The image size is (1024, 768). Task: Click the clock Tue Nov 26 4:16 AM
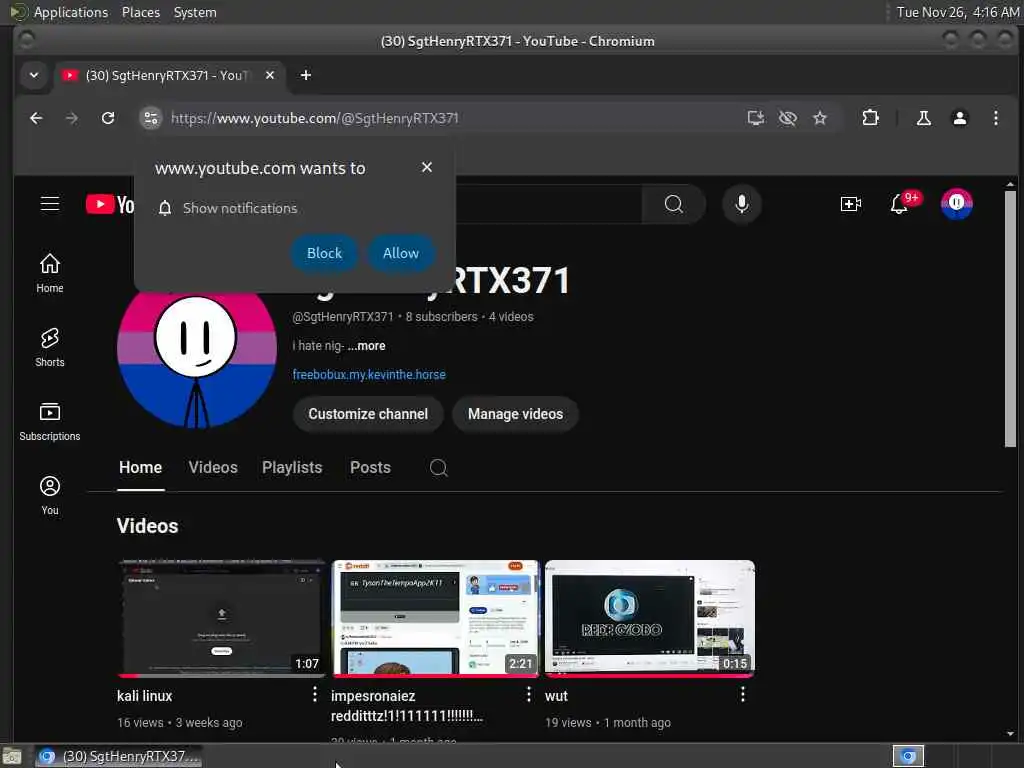point(957,12)
